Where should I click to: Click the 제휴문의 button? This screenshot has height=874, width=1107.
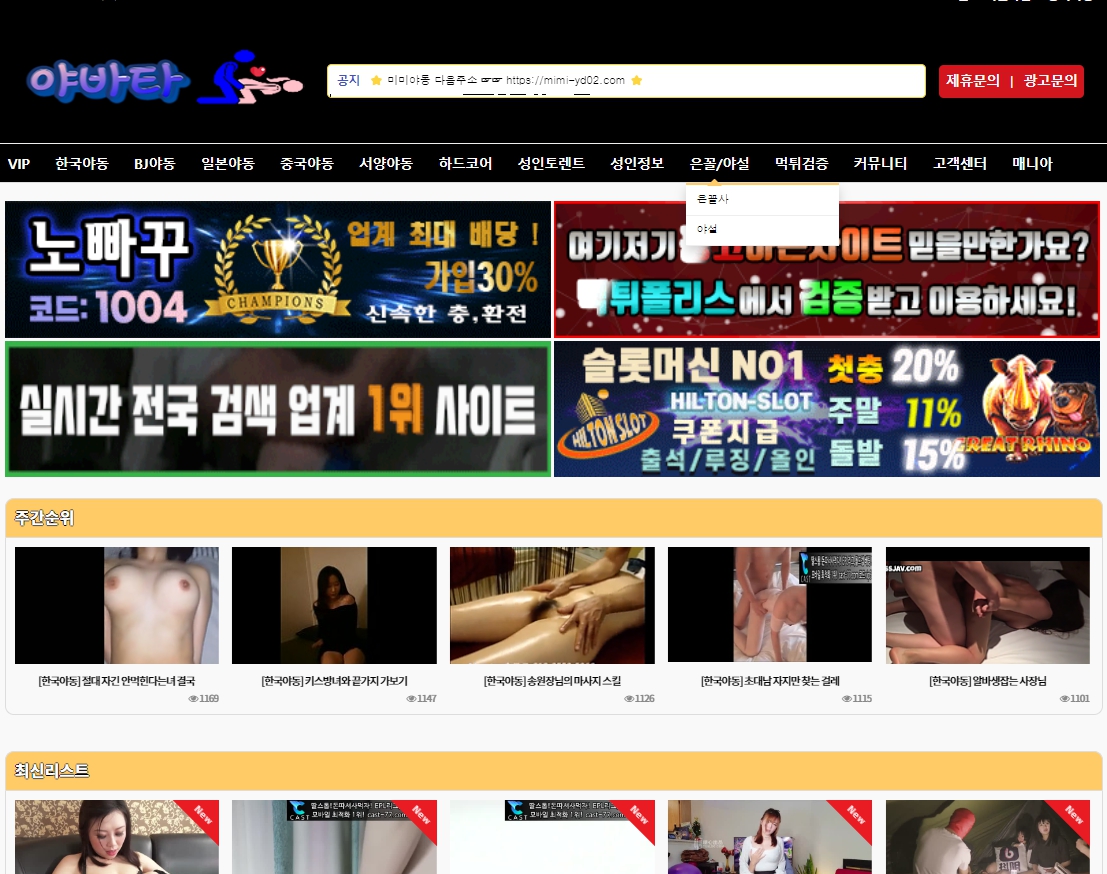pos(973,81)
